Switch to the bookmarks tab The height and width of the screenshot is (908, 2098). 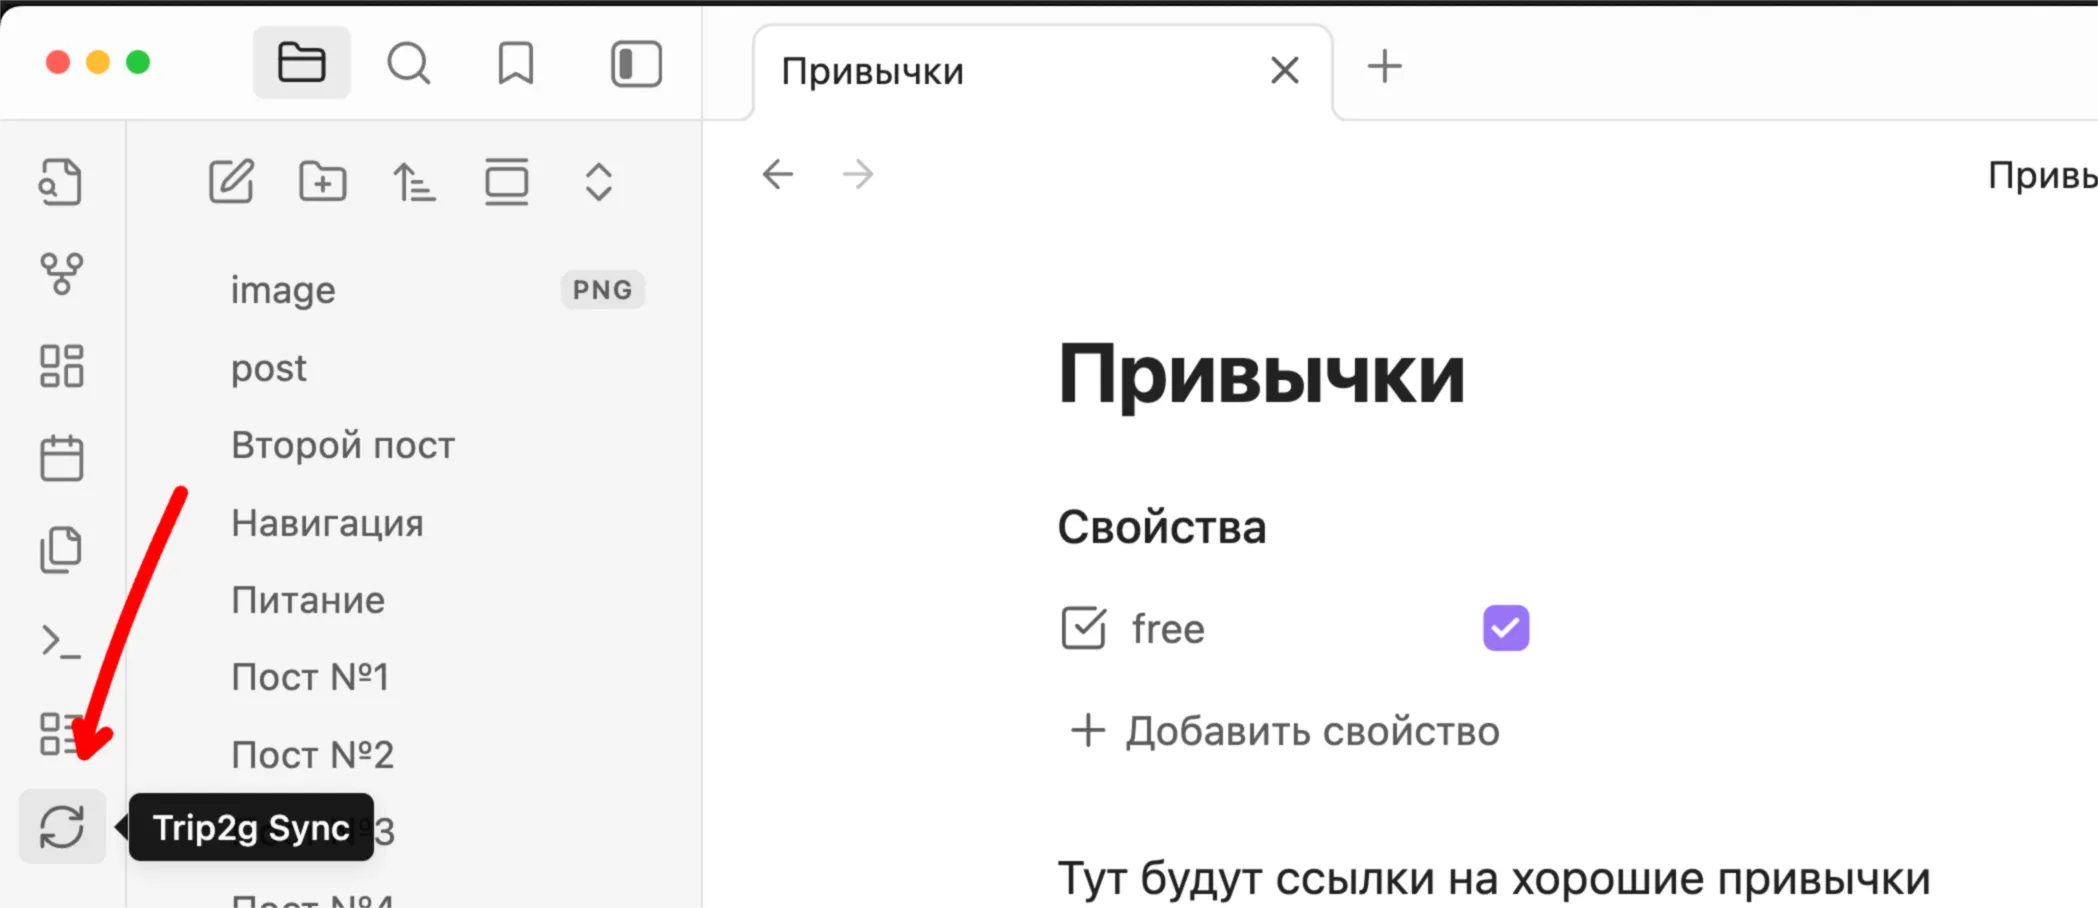click(x=516, y=64)
